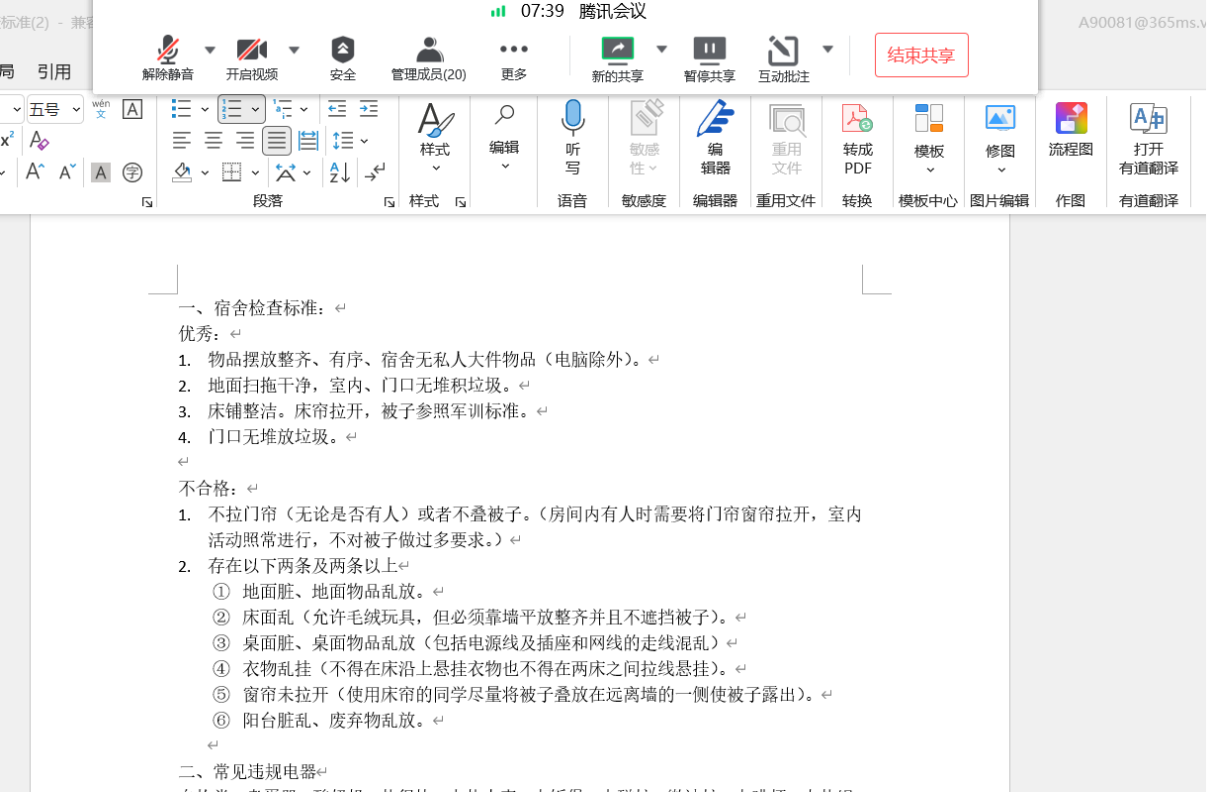
Task: Open numbered list style dropdown arrow
Action: (256, 109)
